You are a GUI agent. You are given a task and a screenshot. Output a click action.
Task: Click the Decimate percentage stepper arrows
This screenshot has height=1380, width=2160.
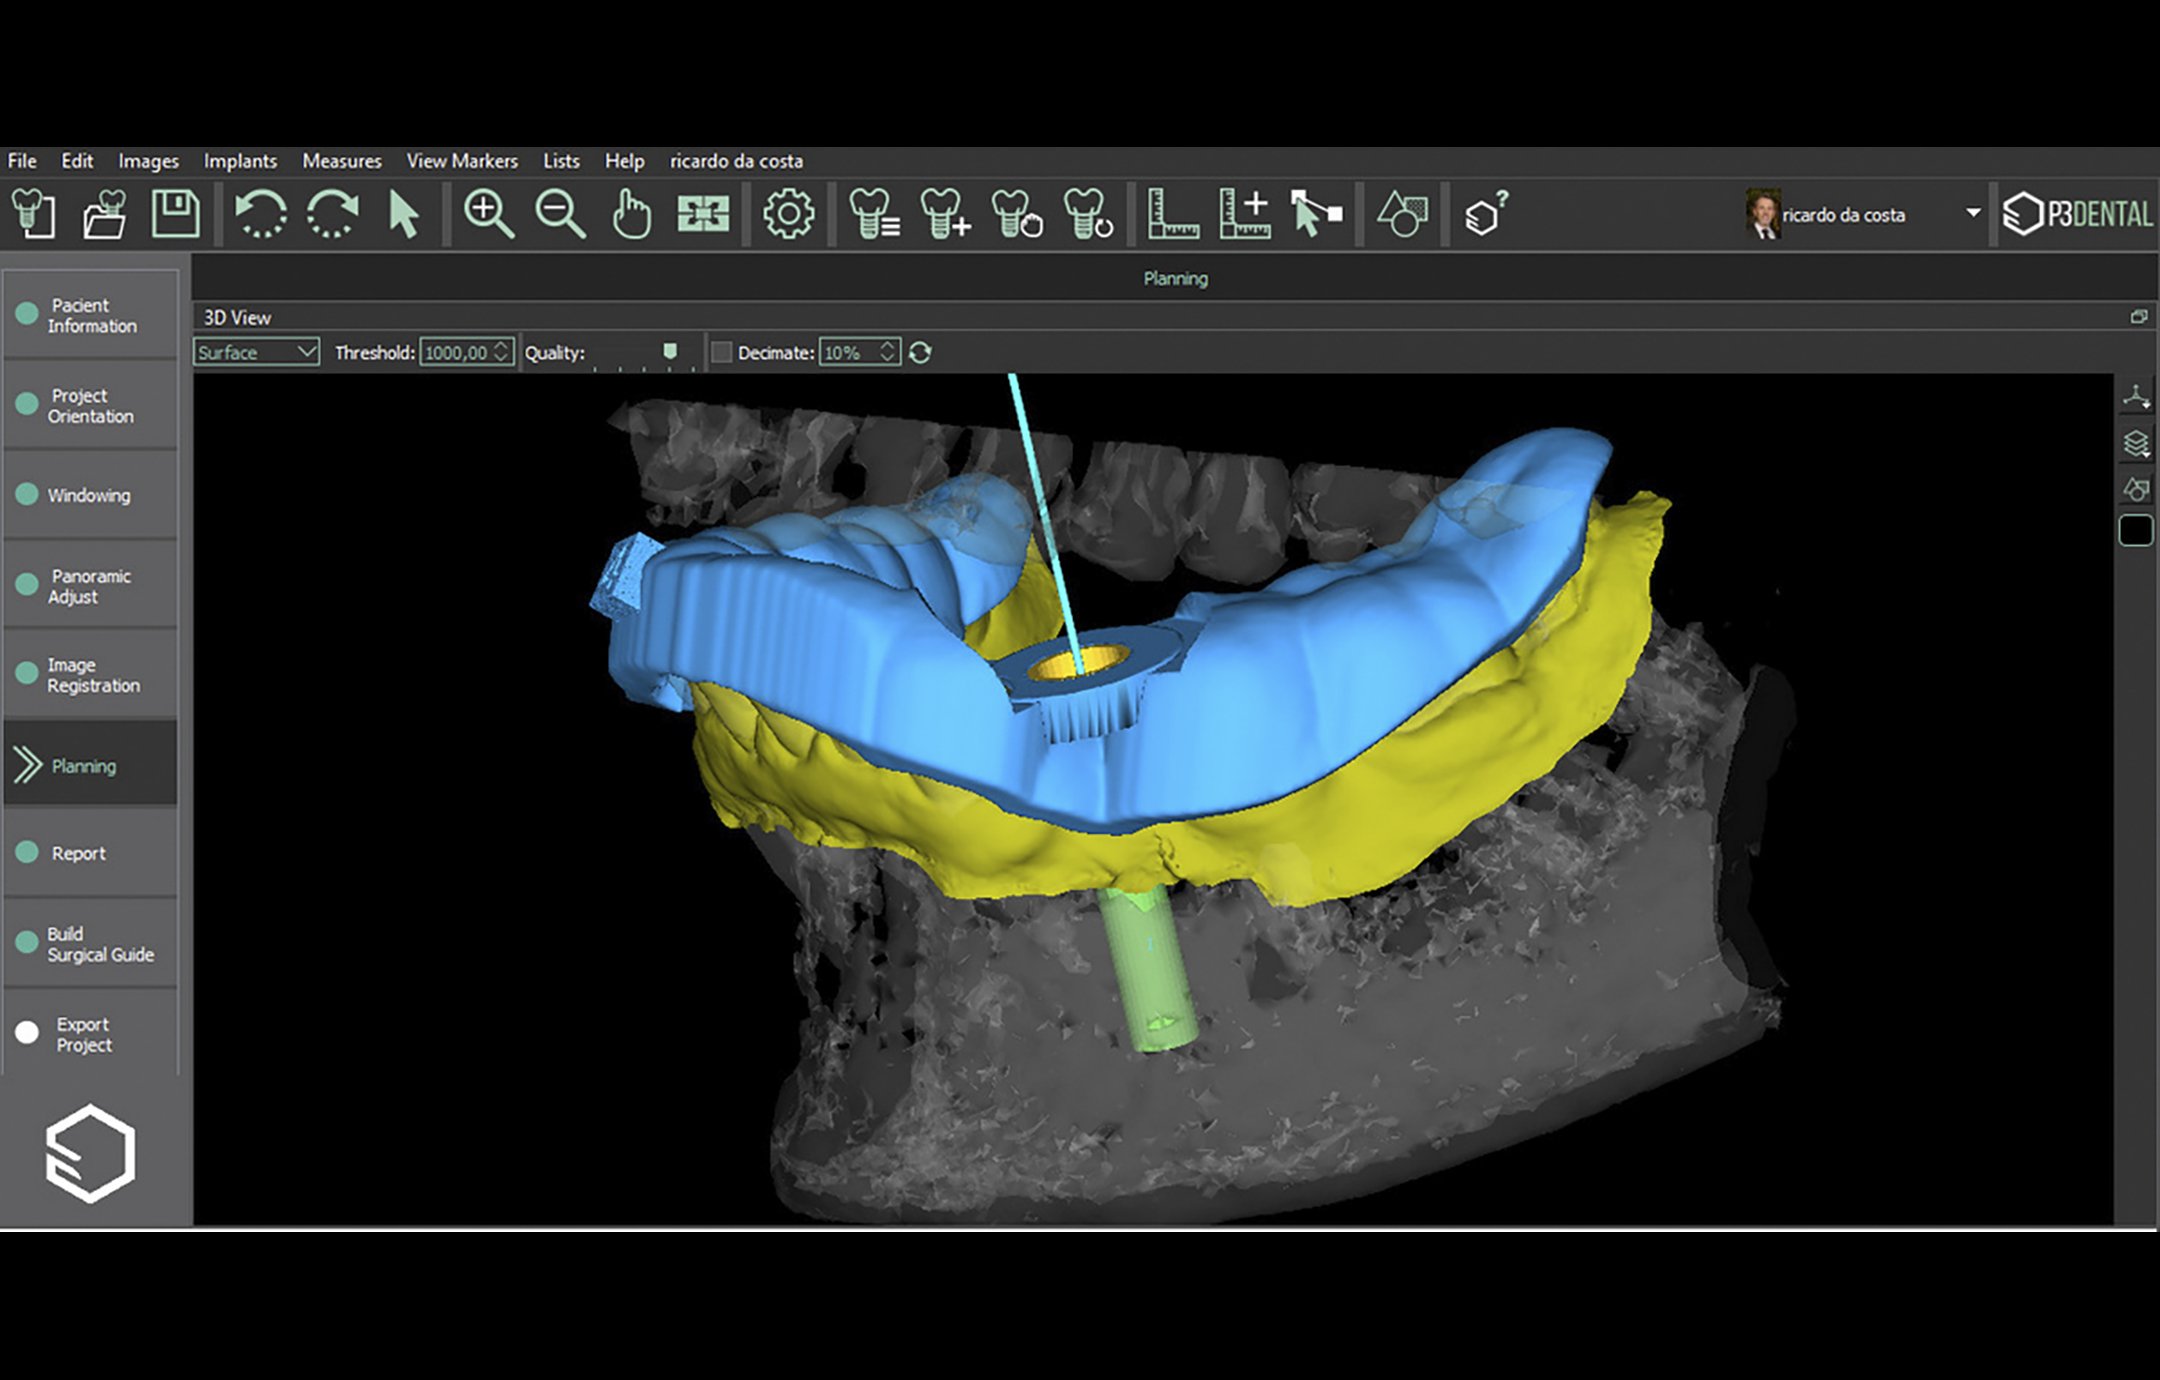click(887, 352)
